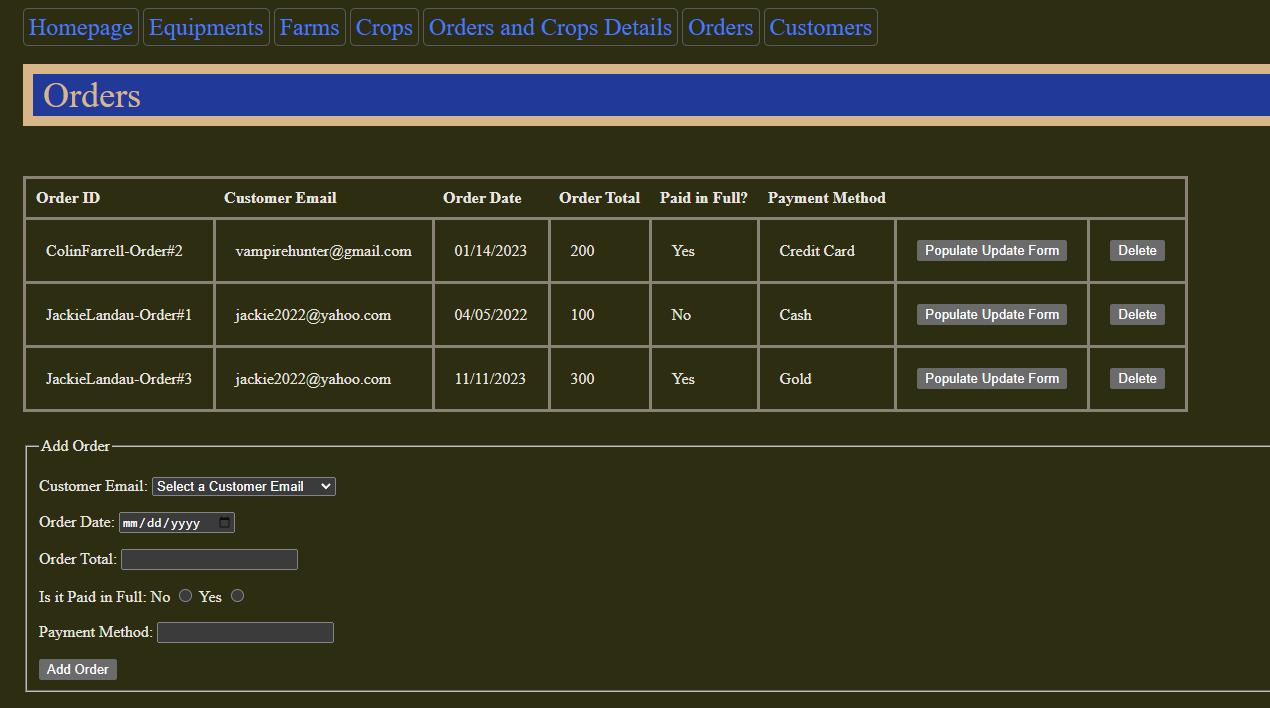Viewport: 1270px width, 708px height.
Task: Populate update form for JackieLandau-Order#3
Action: (x=991, y=378)
